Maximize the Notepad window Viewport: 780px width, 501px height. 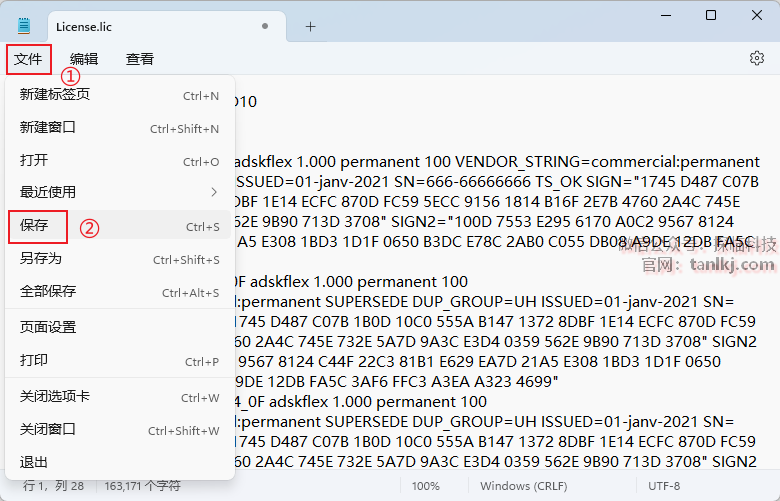[711, 15]
